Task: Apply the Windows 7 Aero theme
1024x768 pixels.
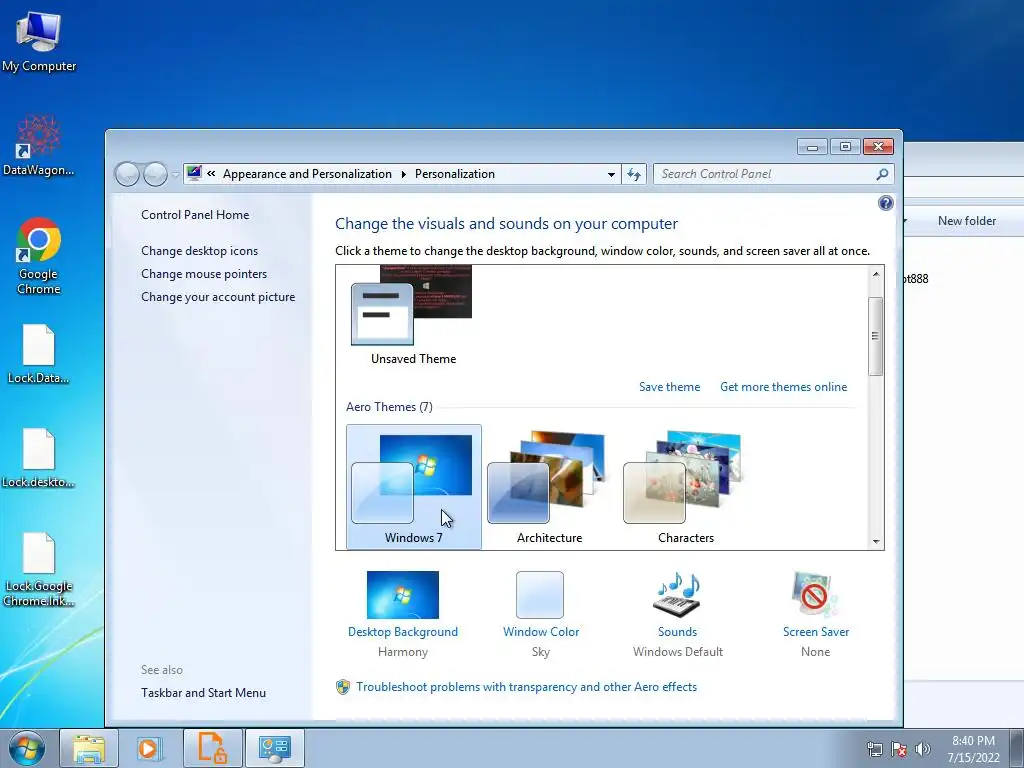Action: click(x=413, y=487)
